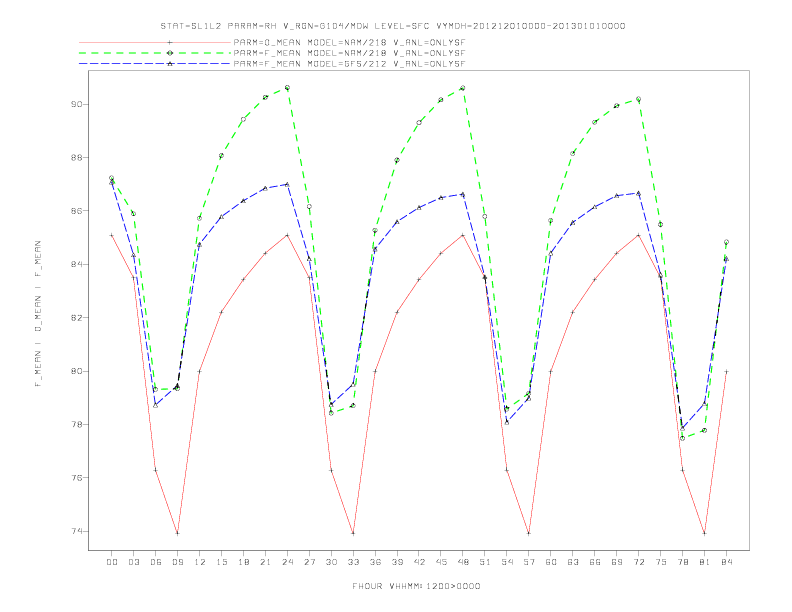792x612 pixels.
Task: Click forecast hour tick label 03
Action: [x=134, y=562]
